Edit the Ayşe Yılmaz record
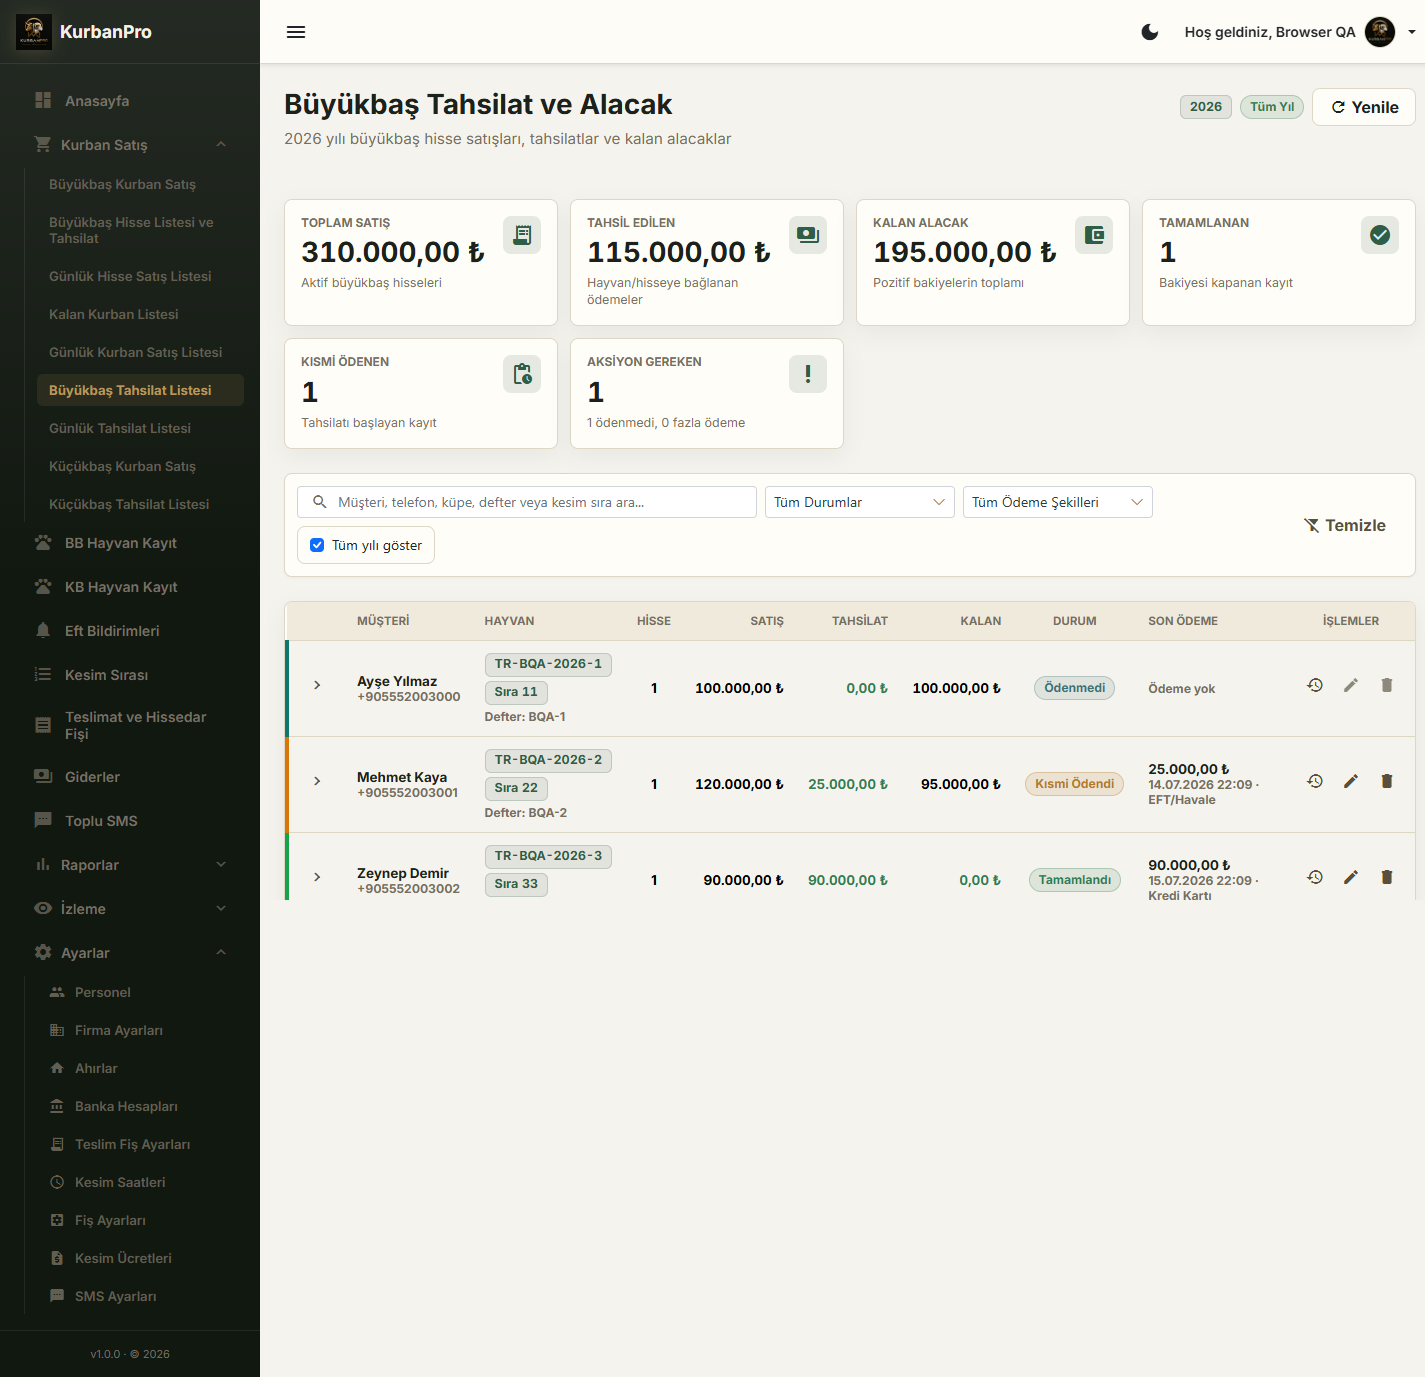1425x1377 pixels. click(1351, 685)
